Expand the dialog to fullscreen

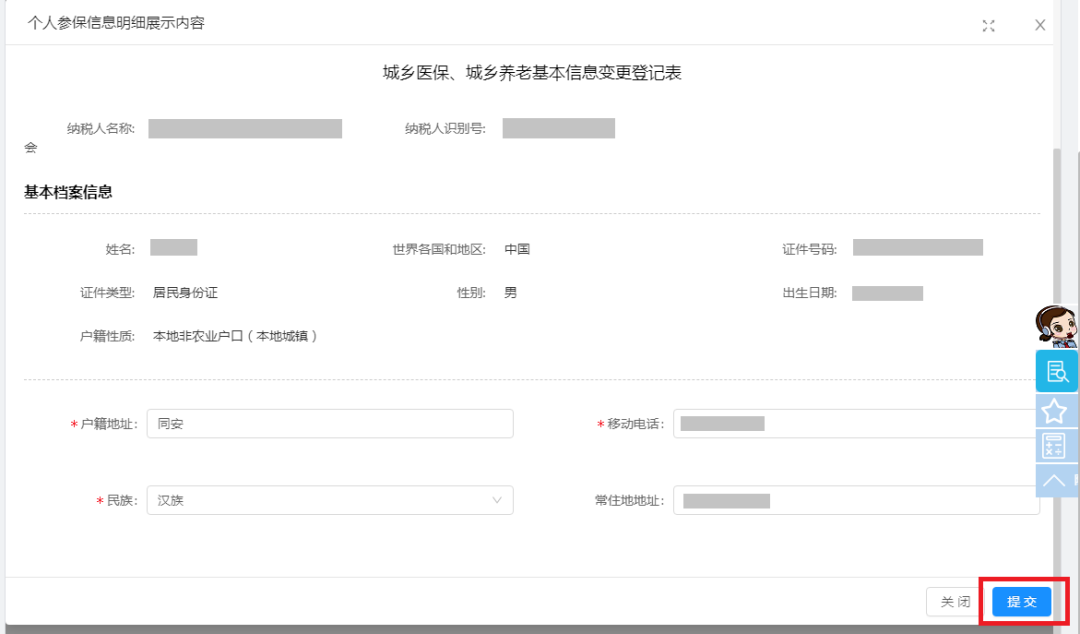pos(988,25)
